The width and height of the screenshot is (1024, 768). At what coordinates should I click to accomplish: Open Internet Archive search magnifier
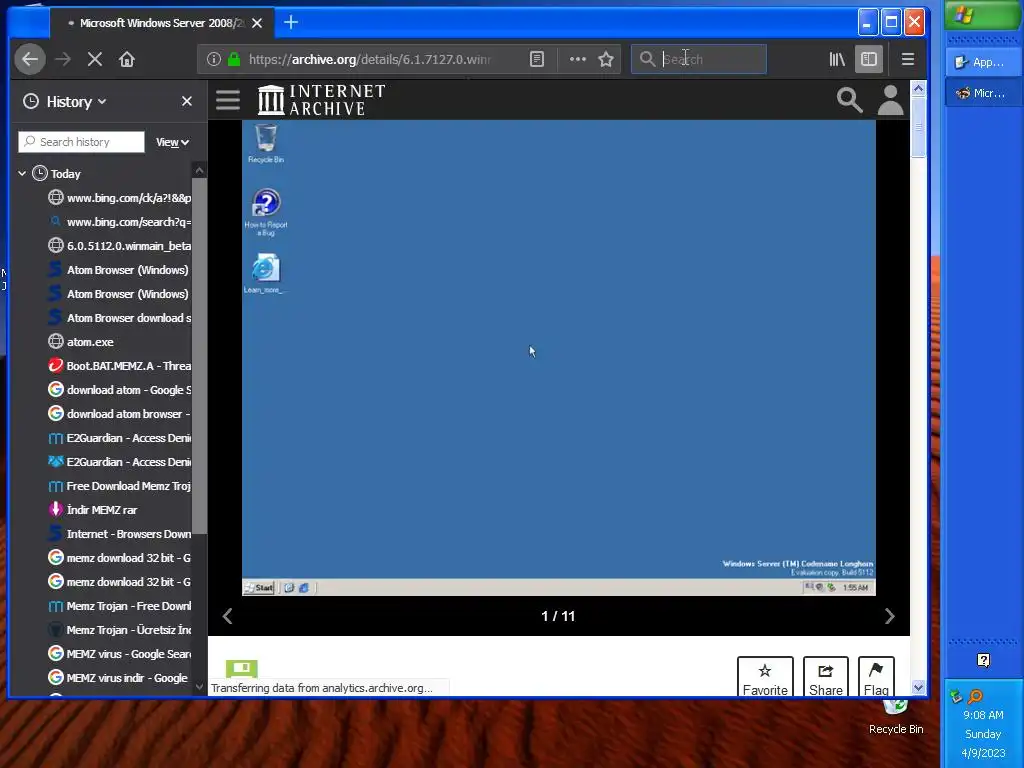click(849, 100)
